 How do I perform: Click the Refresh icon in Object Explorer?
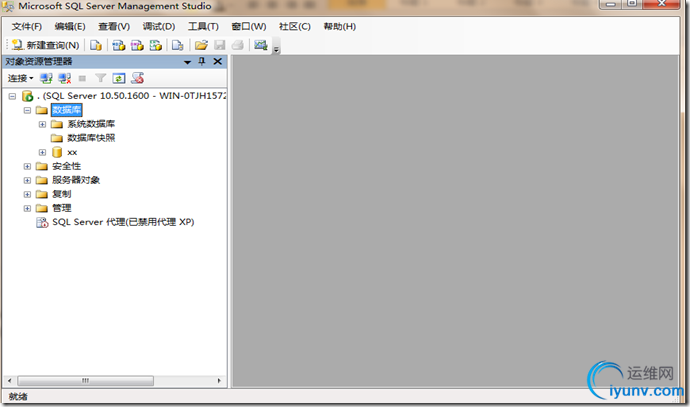[x=119, y=78]
